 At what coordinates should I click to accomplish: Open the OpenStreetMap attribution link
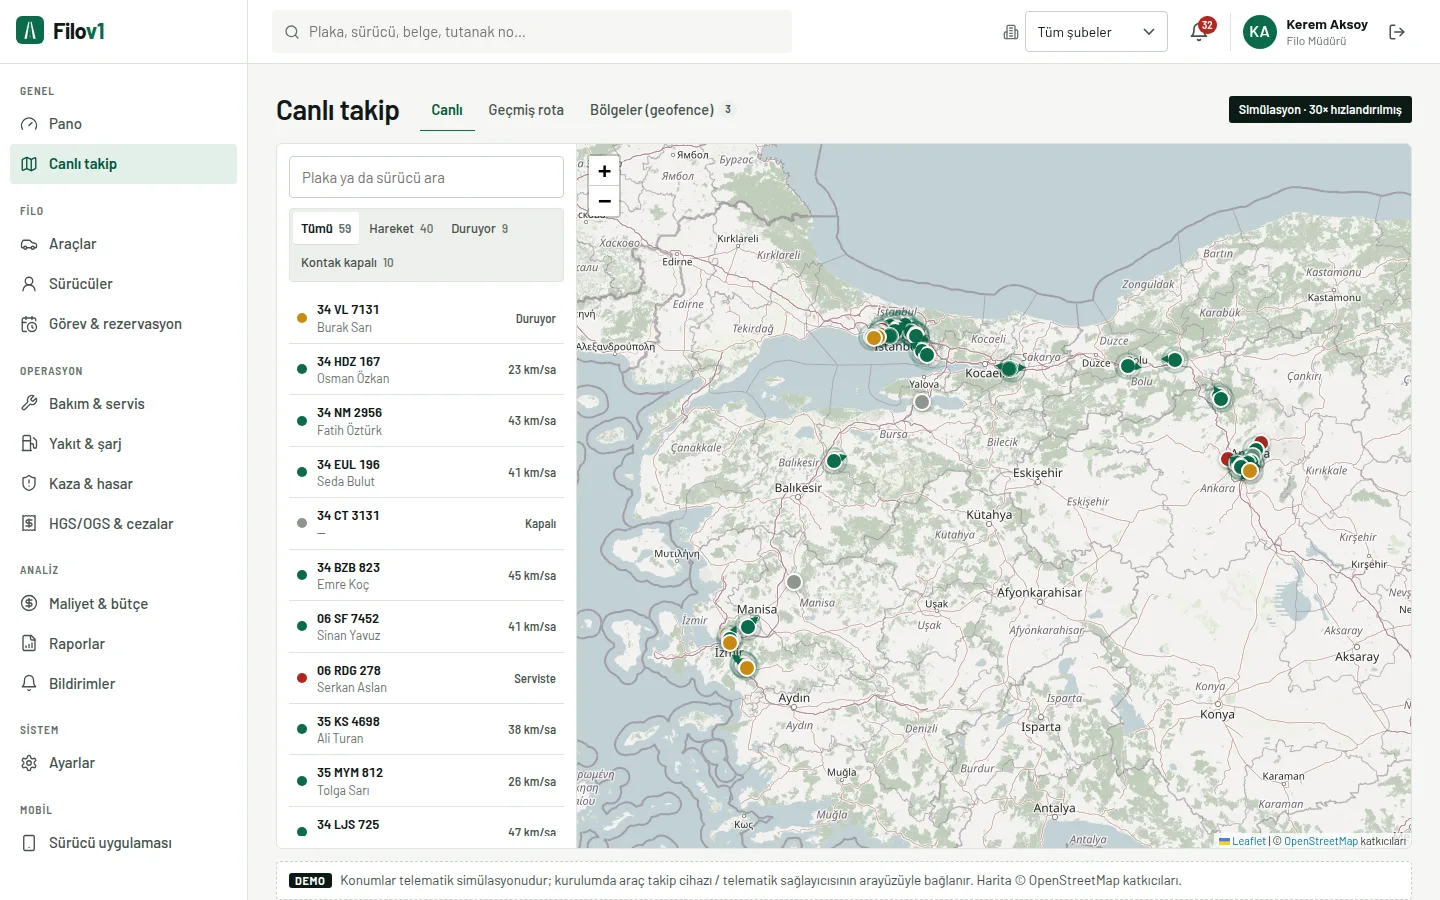[x=1321, y=841]
